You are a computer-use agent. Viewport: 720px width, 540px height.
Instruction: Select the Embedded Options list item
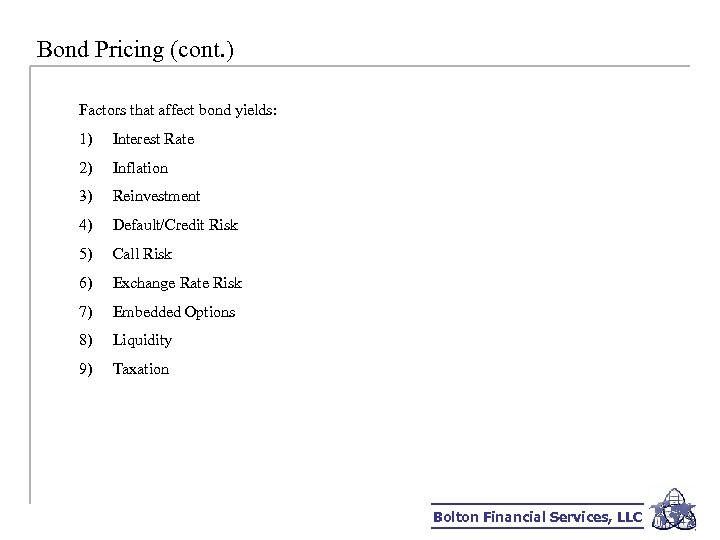(x=174, y=312)
